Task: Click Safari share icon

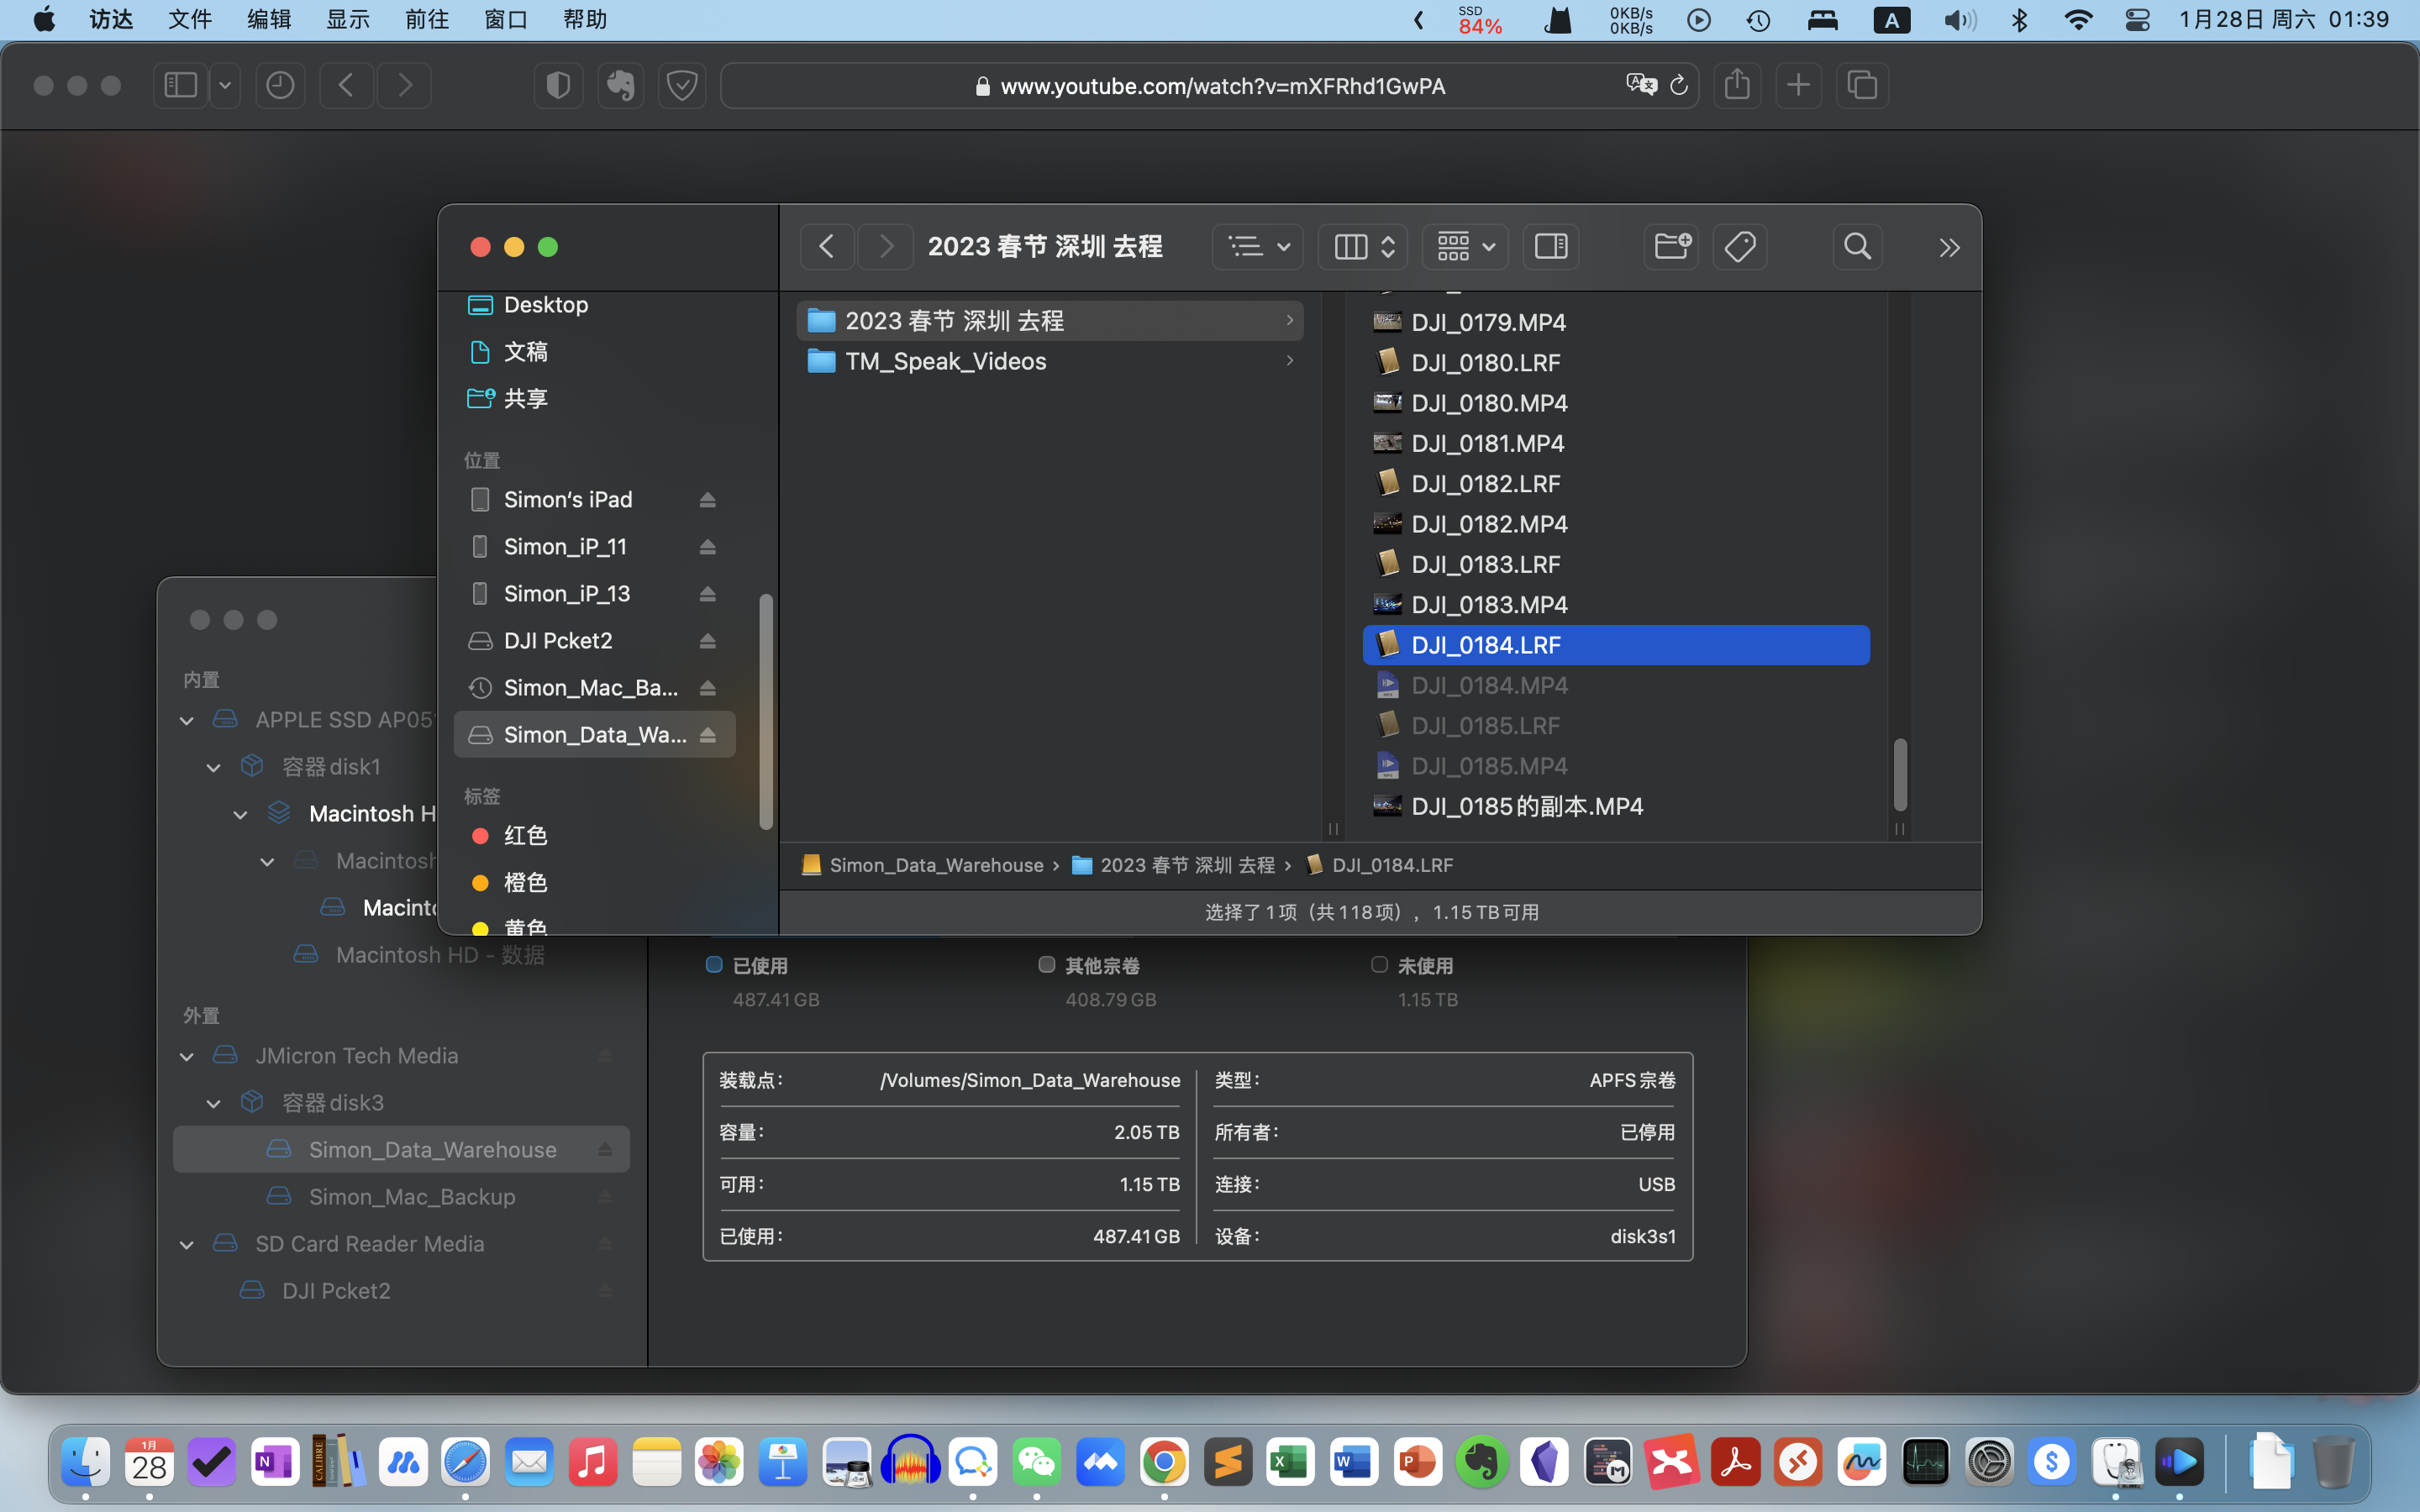Action: [x=1737, y=85]
